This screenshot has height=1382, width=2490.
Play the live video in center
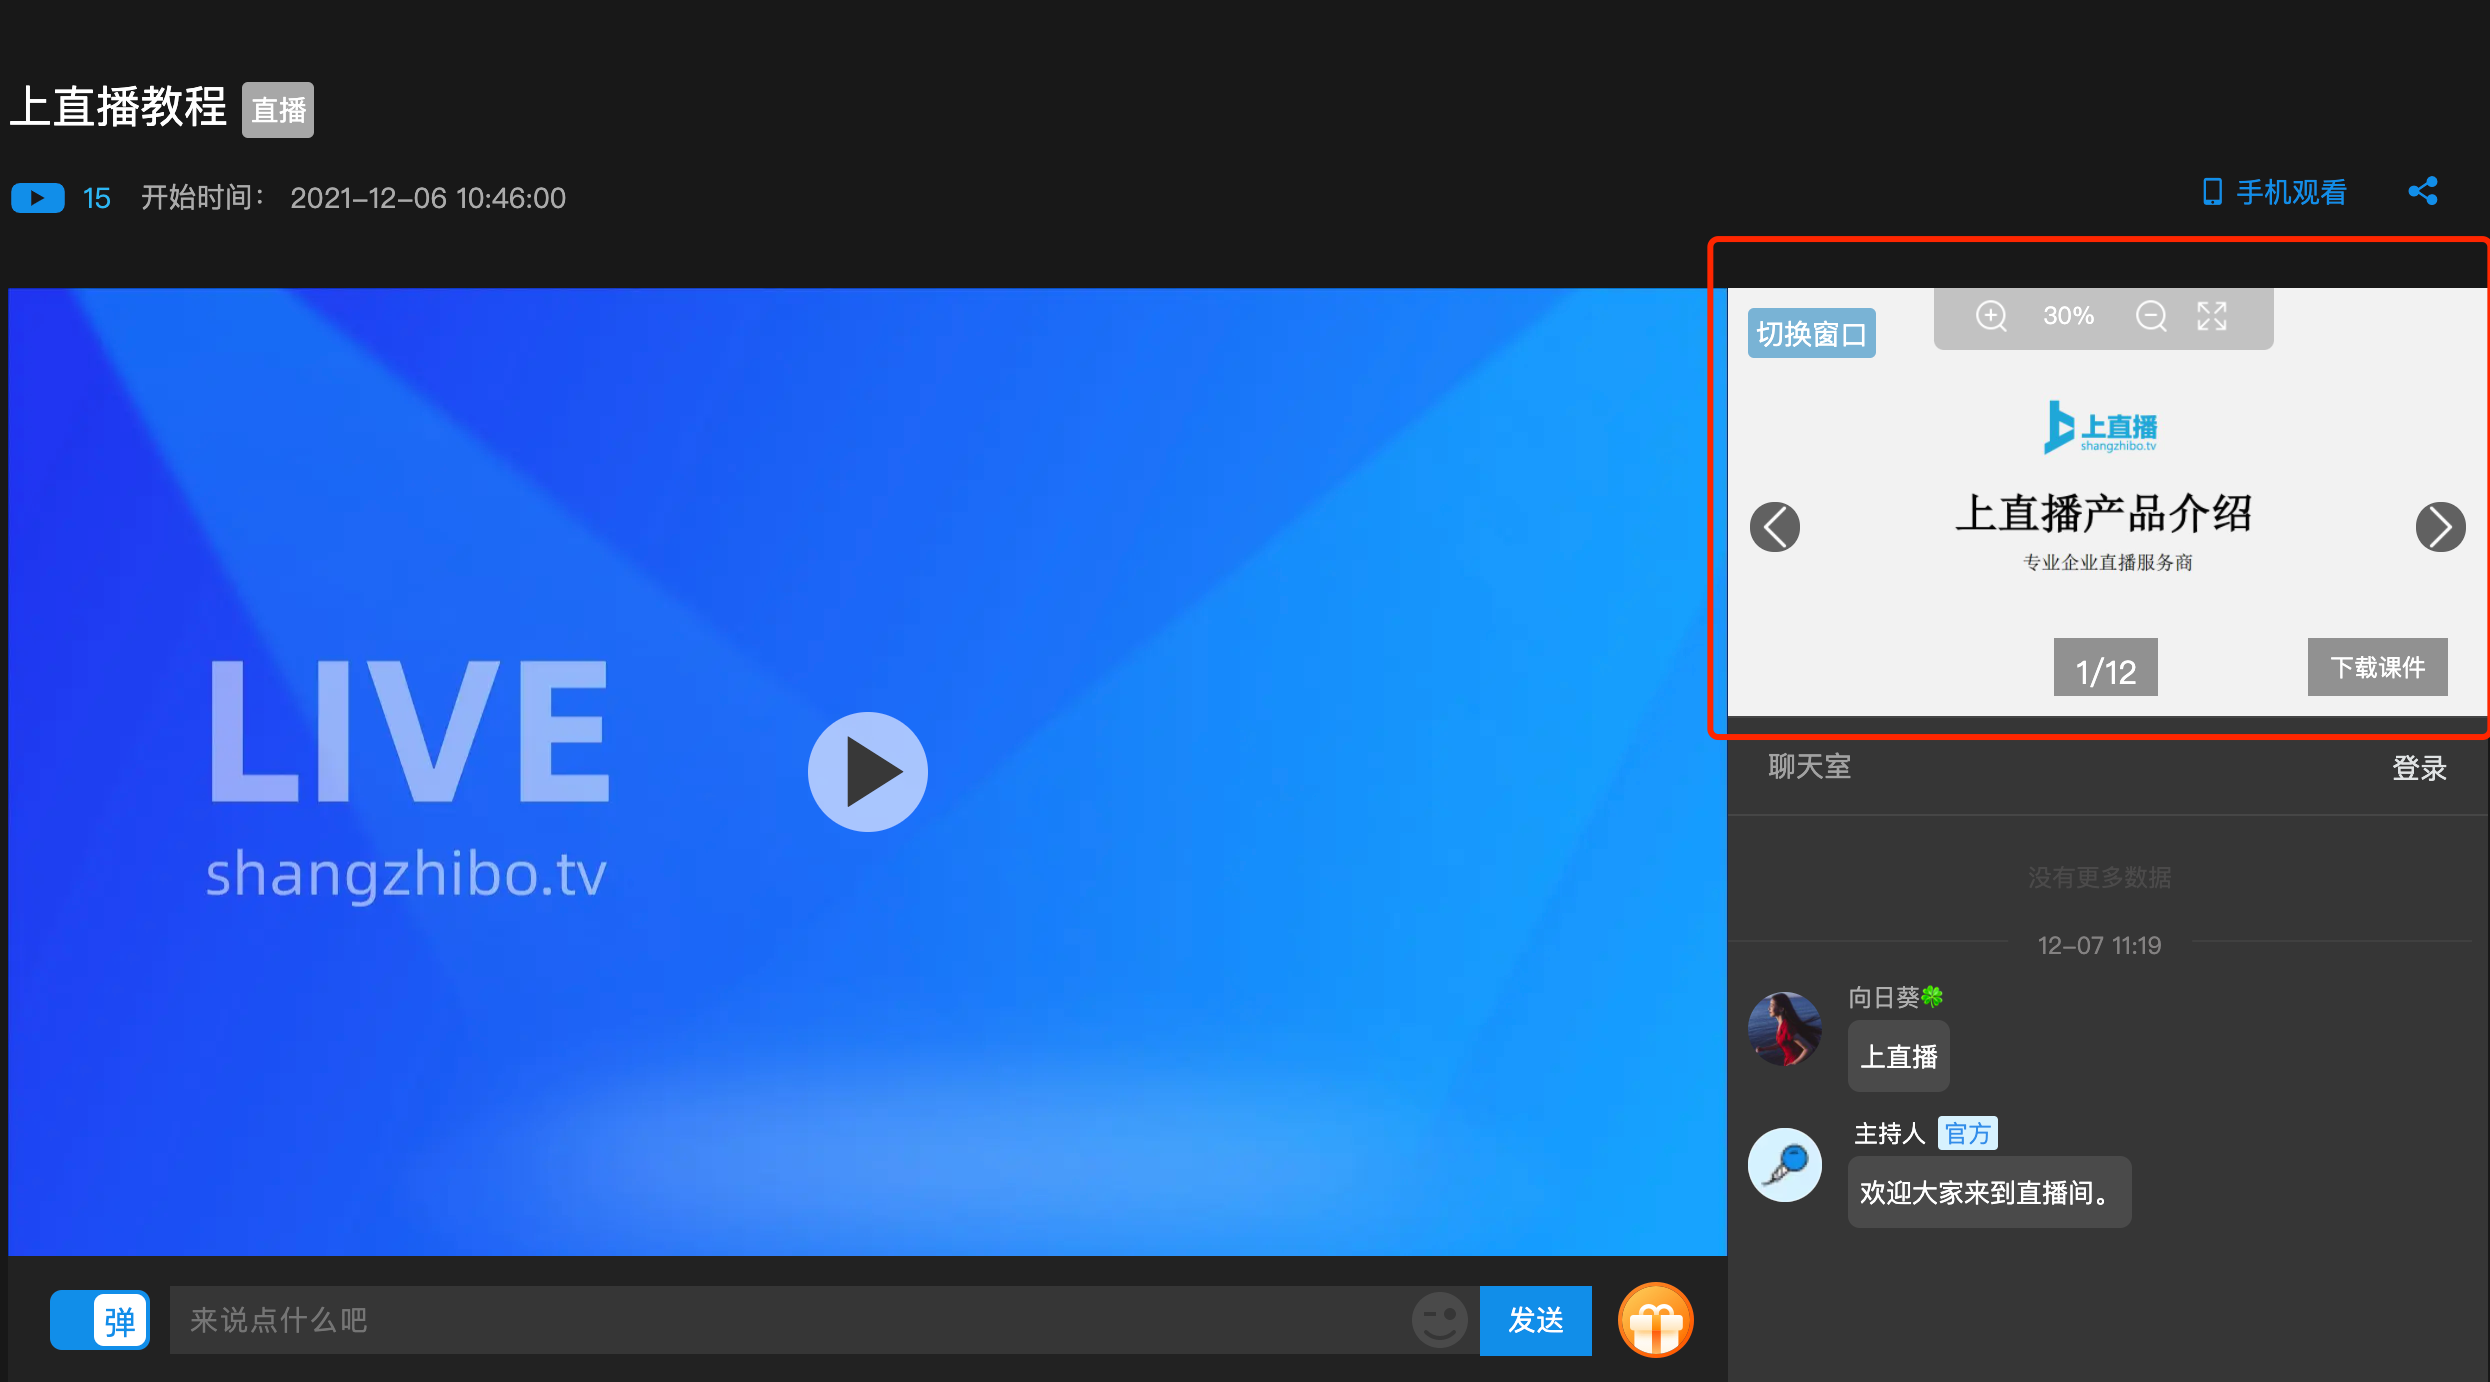(x=867, y=771)
